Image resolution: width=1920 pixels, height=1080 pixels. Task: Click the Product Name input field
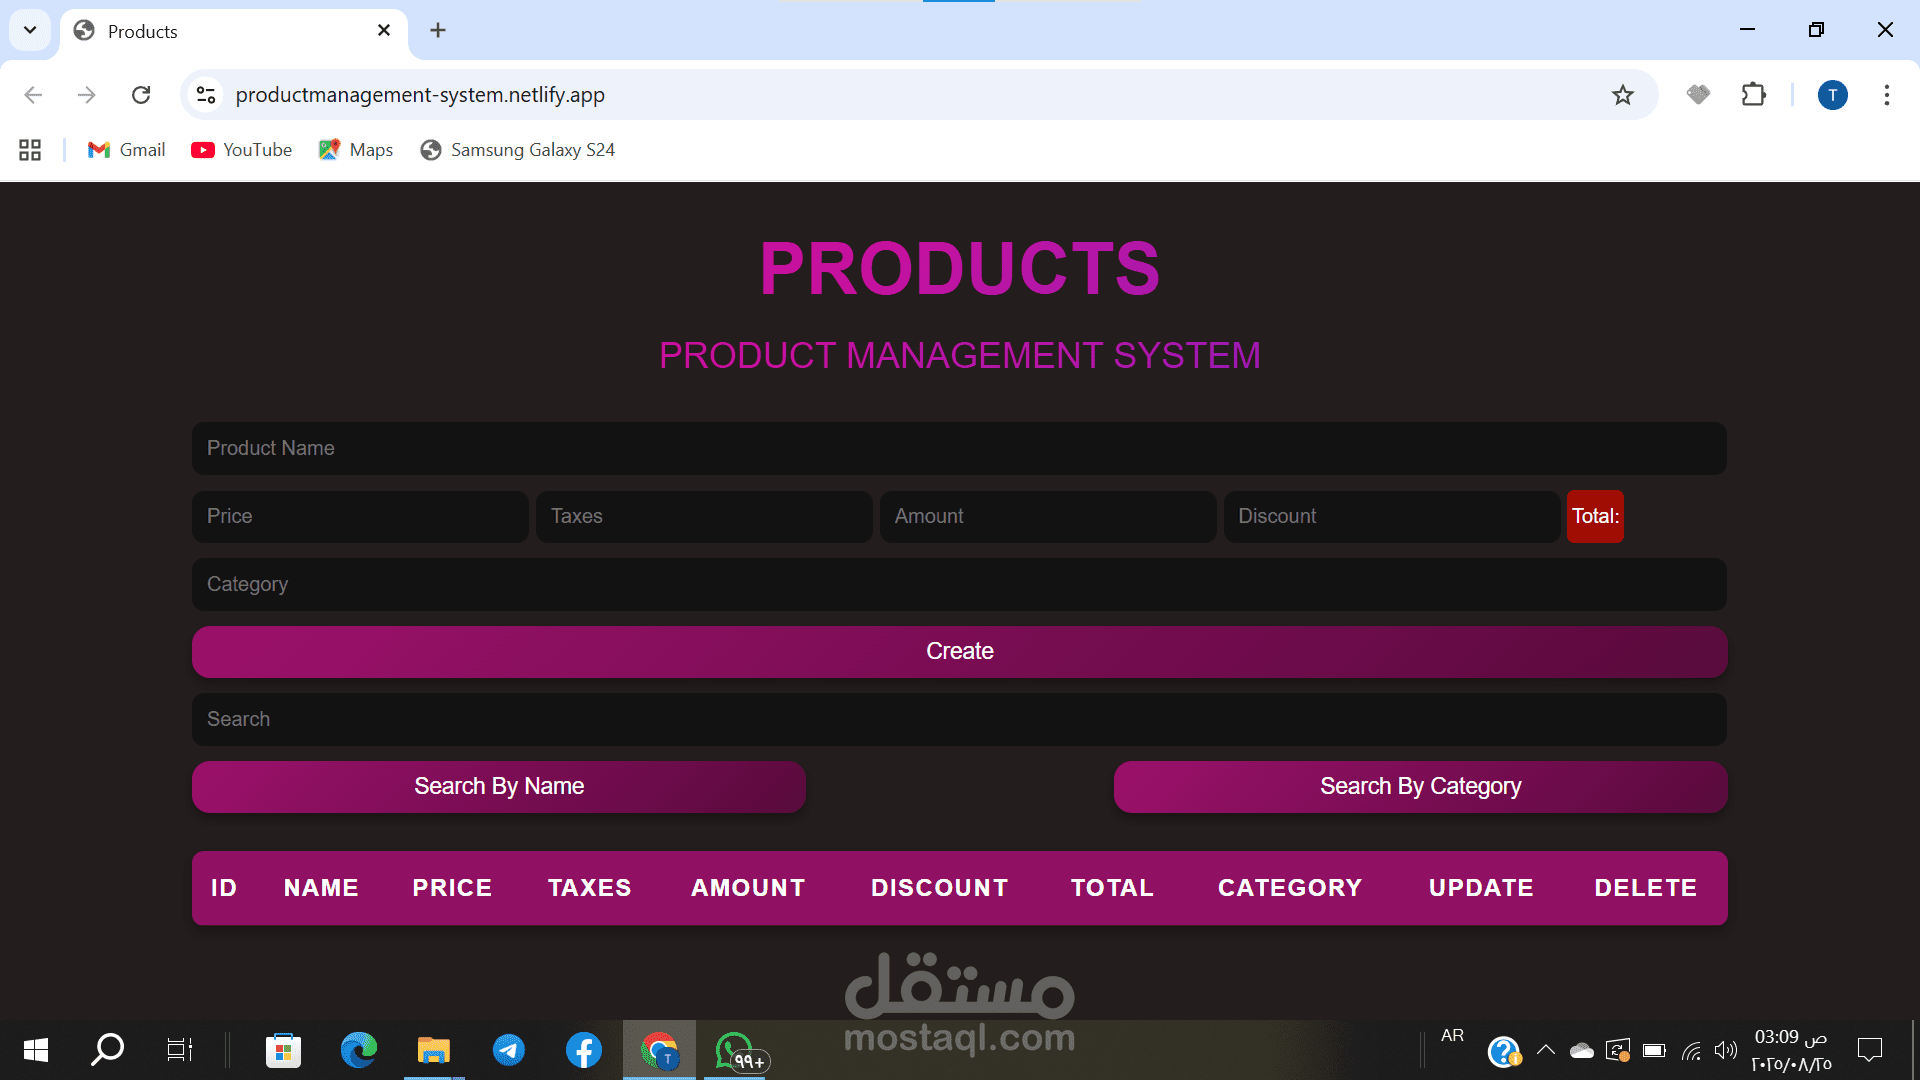coord(959,448)
